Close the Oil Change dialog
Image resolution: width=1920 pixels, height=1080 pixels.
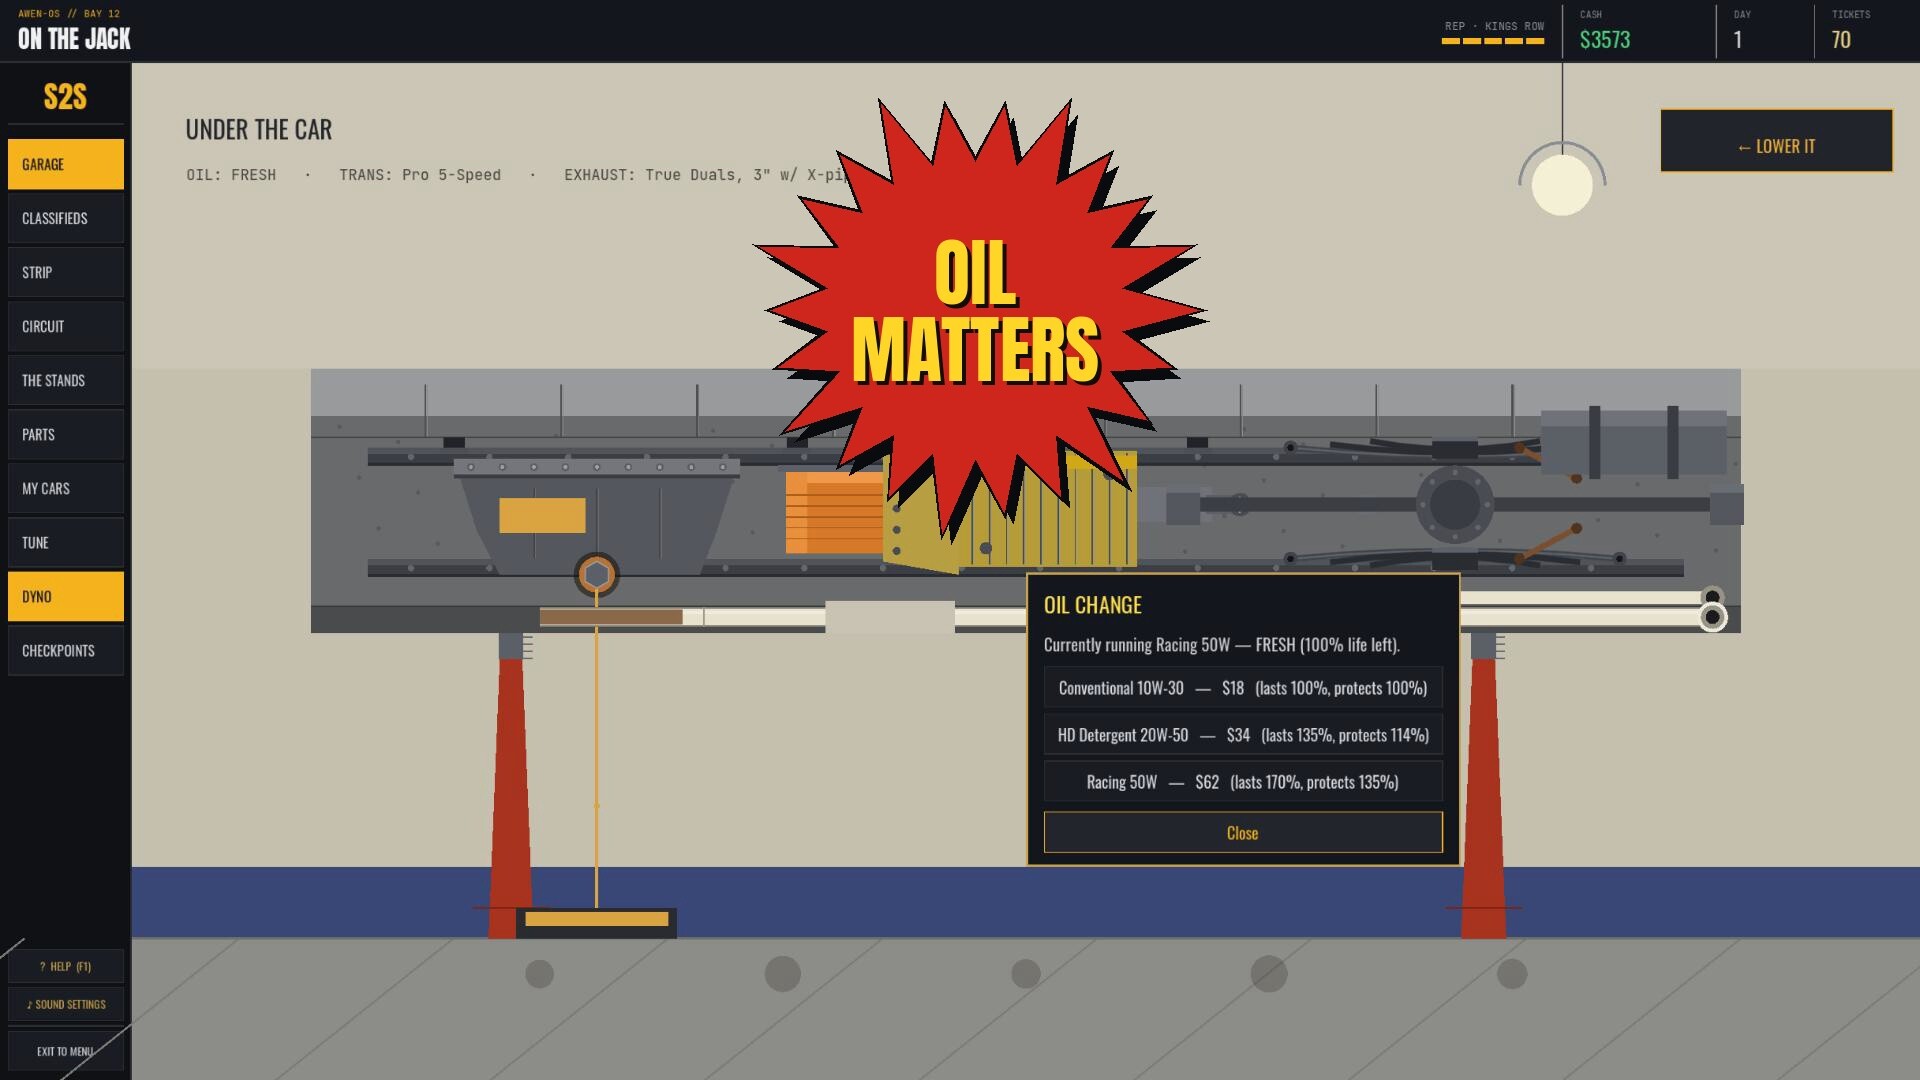click(x=1243, y=832)
